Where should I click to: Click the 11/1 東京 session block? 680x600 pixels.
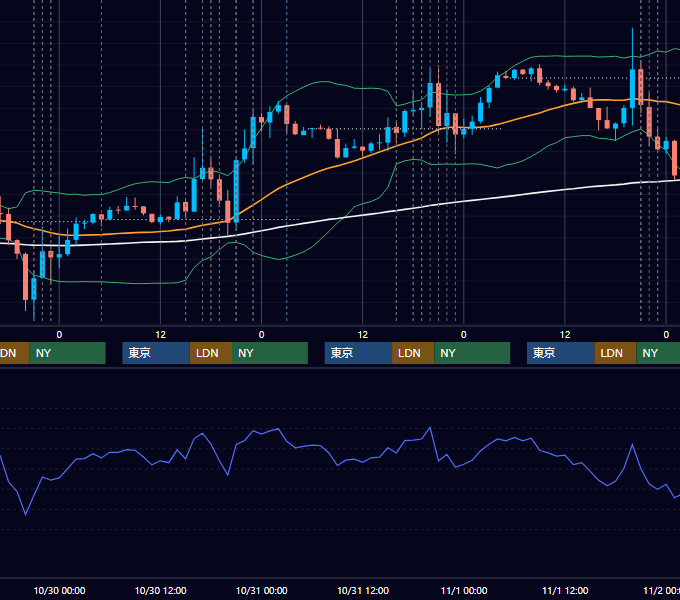point(560,353)
